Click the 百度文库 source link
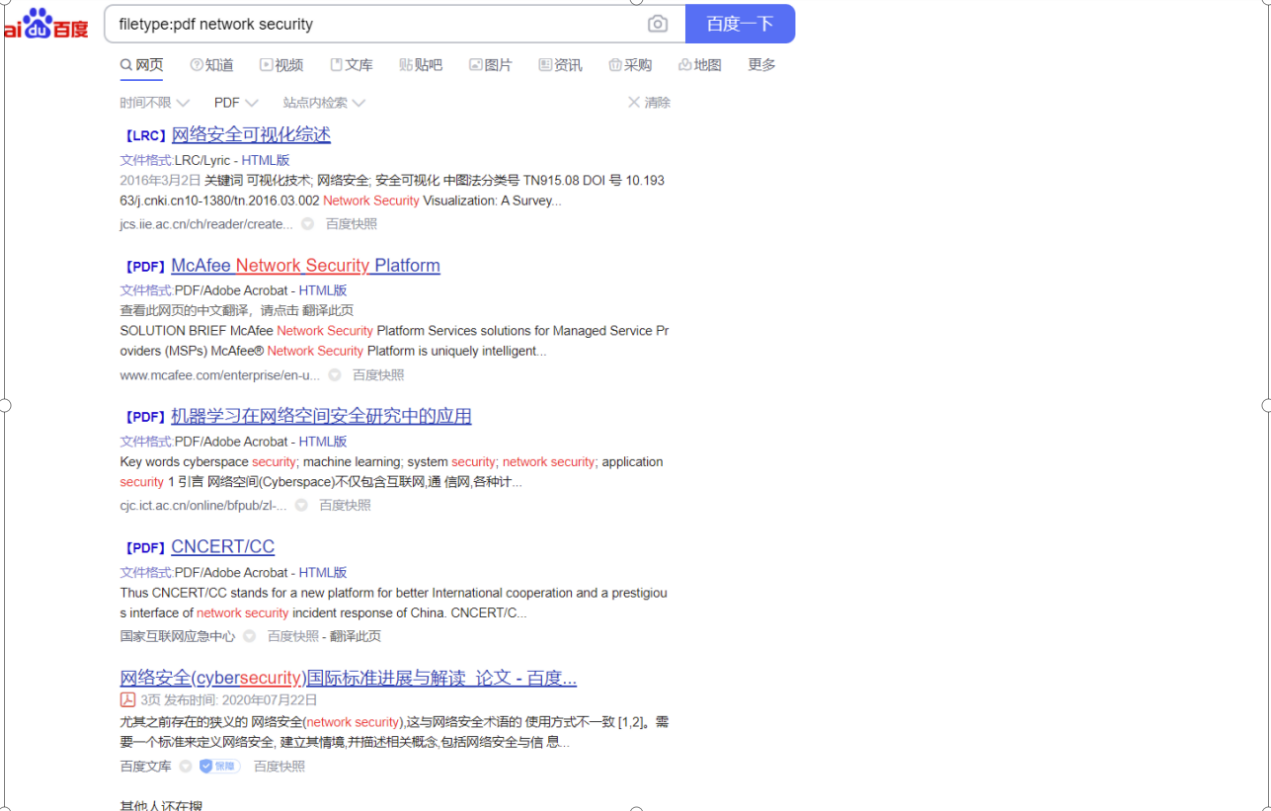 click(x=146, y=766)
